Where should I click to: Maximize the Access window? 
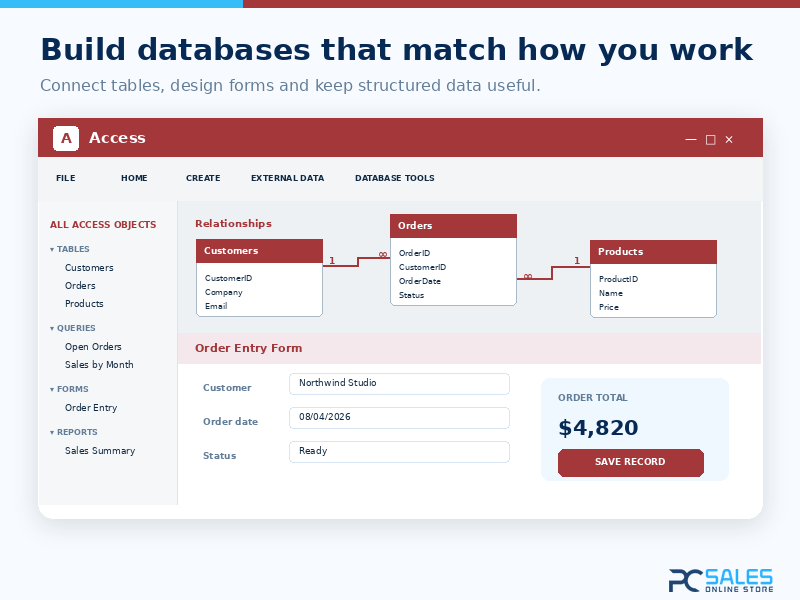pyautogui.click(x=710, y=139)
